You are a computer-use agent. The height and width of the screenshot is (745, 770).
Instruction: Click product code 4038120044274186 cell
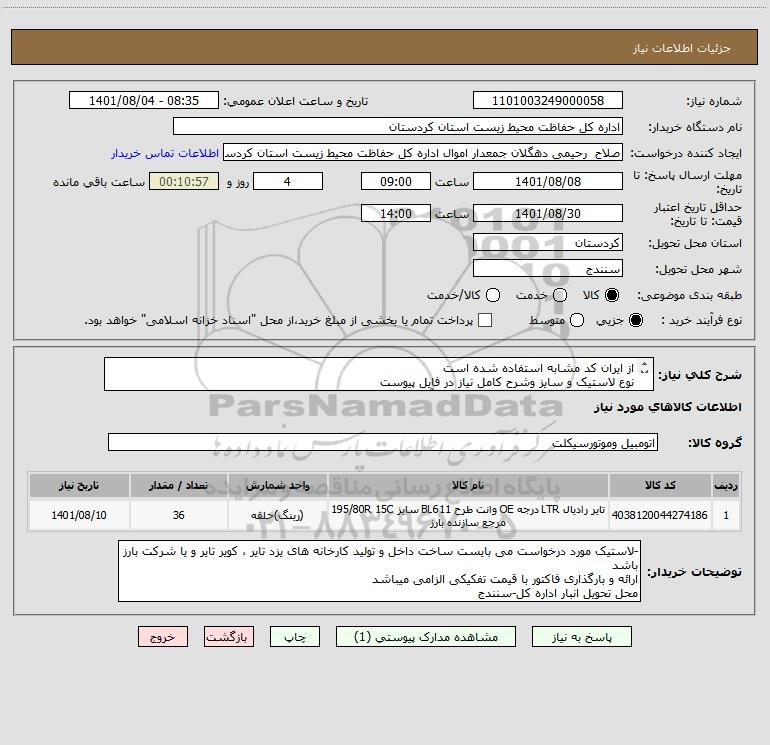[660, 515]
